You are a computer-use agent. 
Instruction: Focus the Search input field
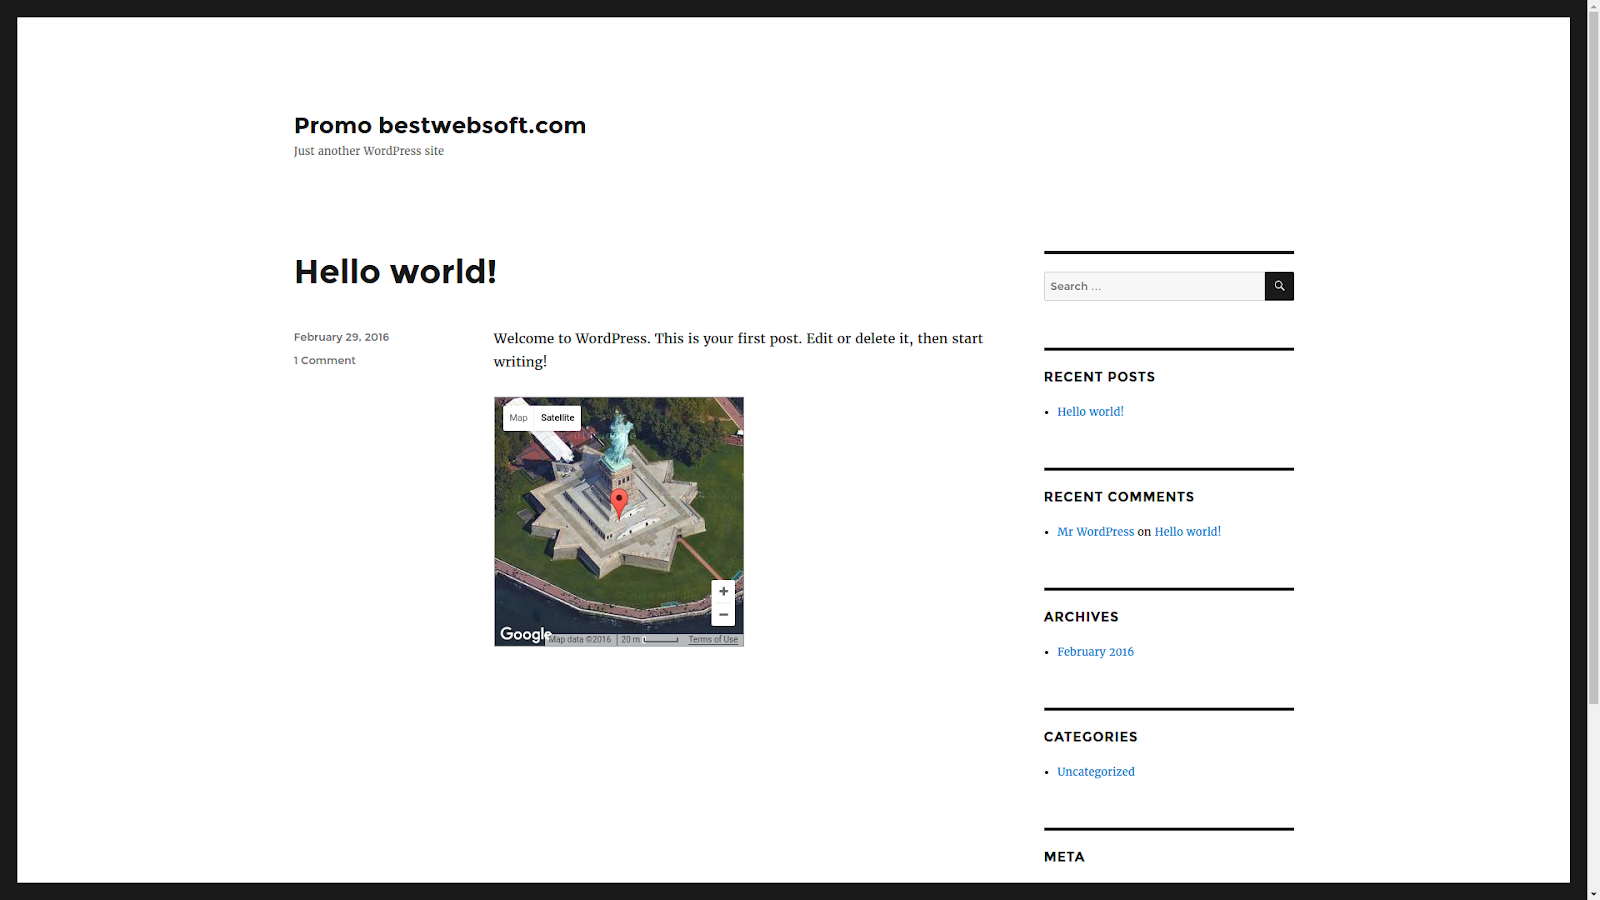[1154, 286]
